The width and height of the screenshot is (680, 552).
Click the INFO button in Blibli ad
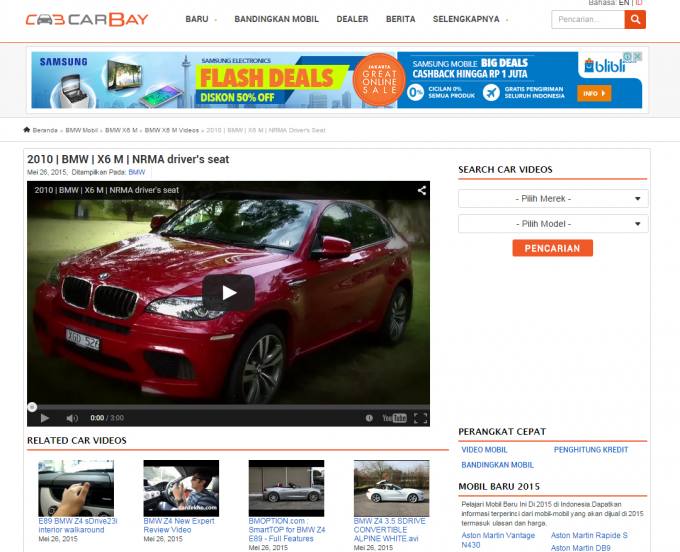[594, 93]
